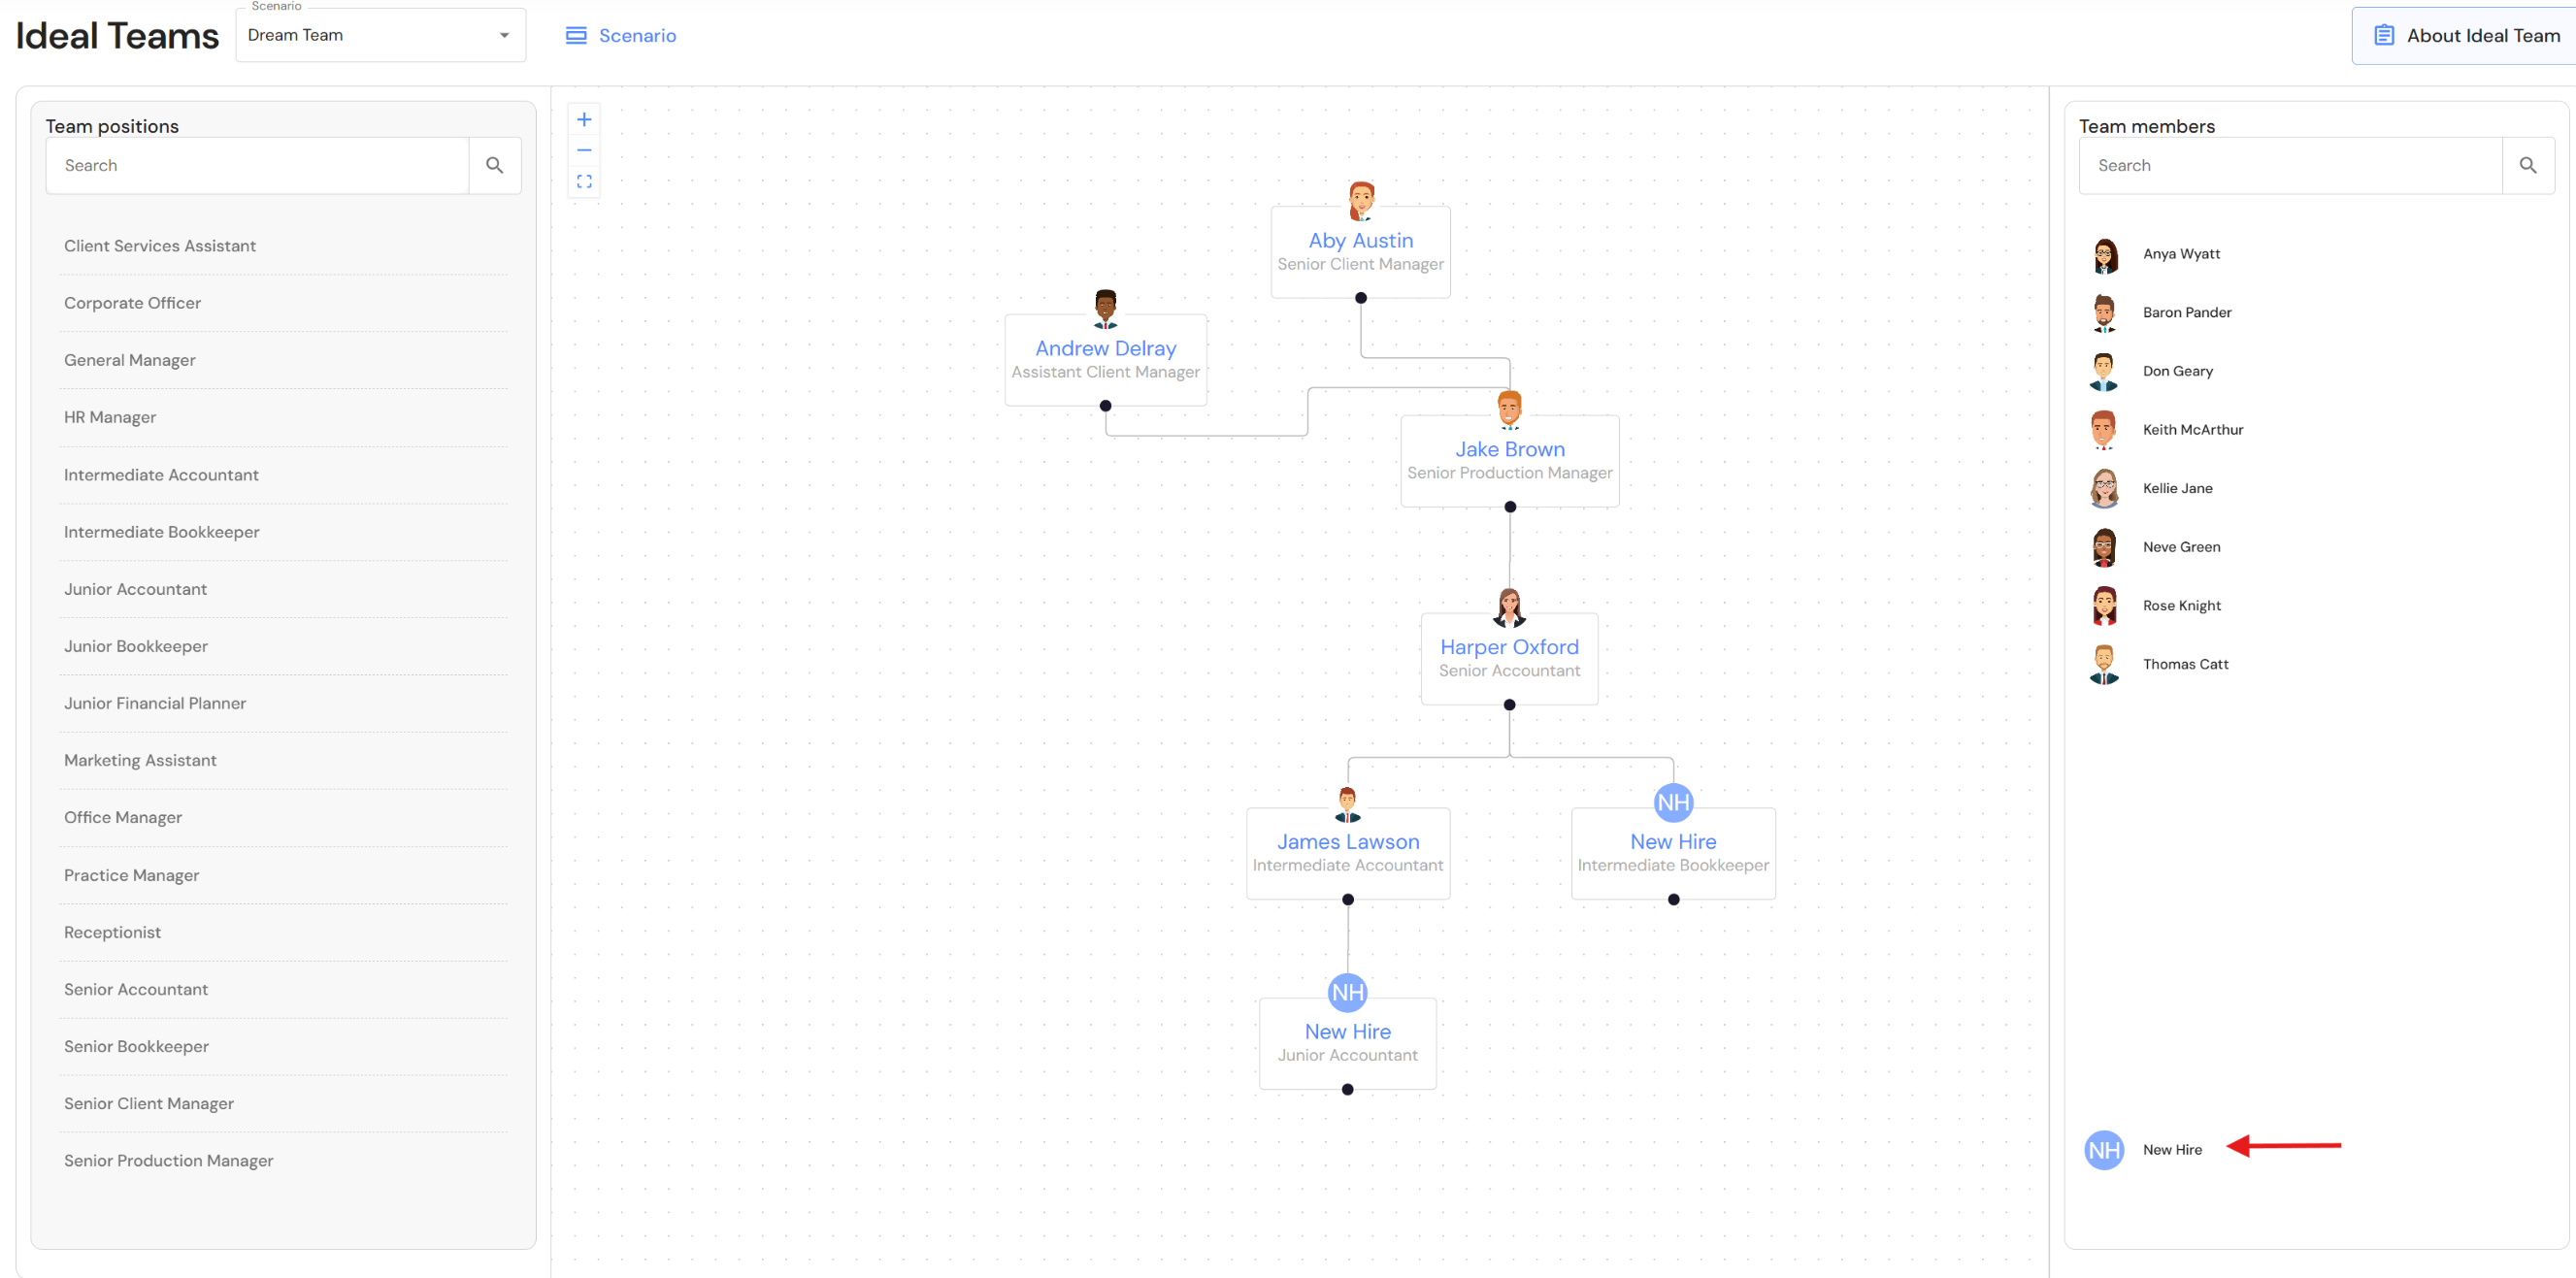2576x1278 pixels.
Task: Click Jake Brown's name in chart
Action: (1509, 449)
